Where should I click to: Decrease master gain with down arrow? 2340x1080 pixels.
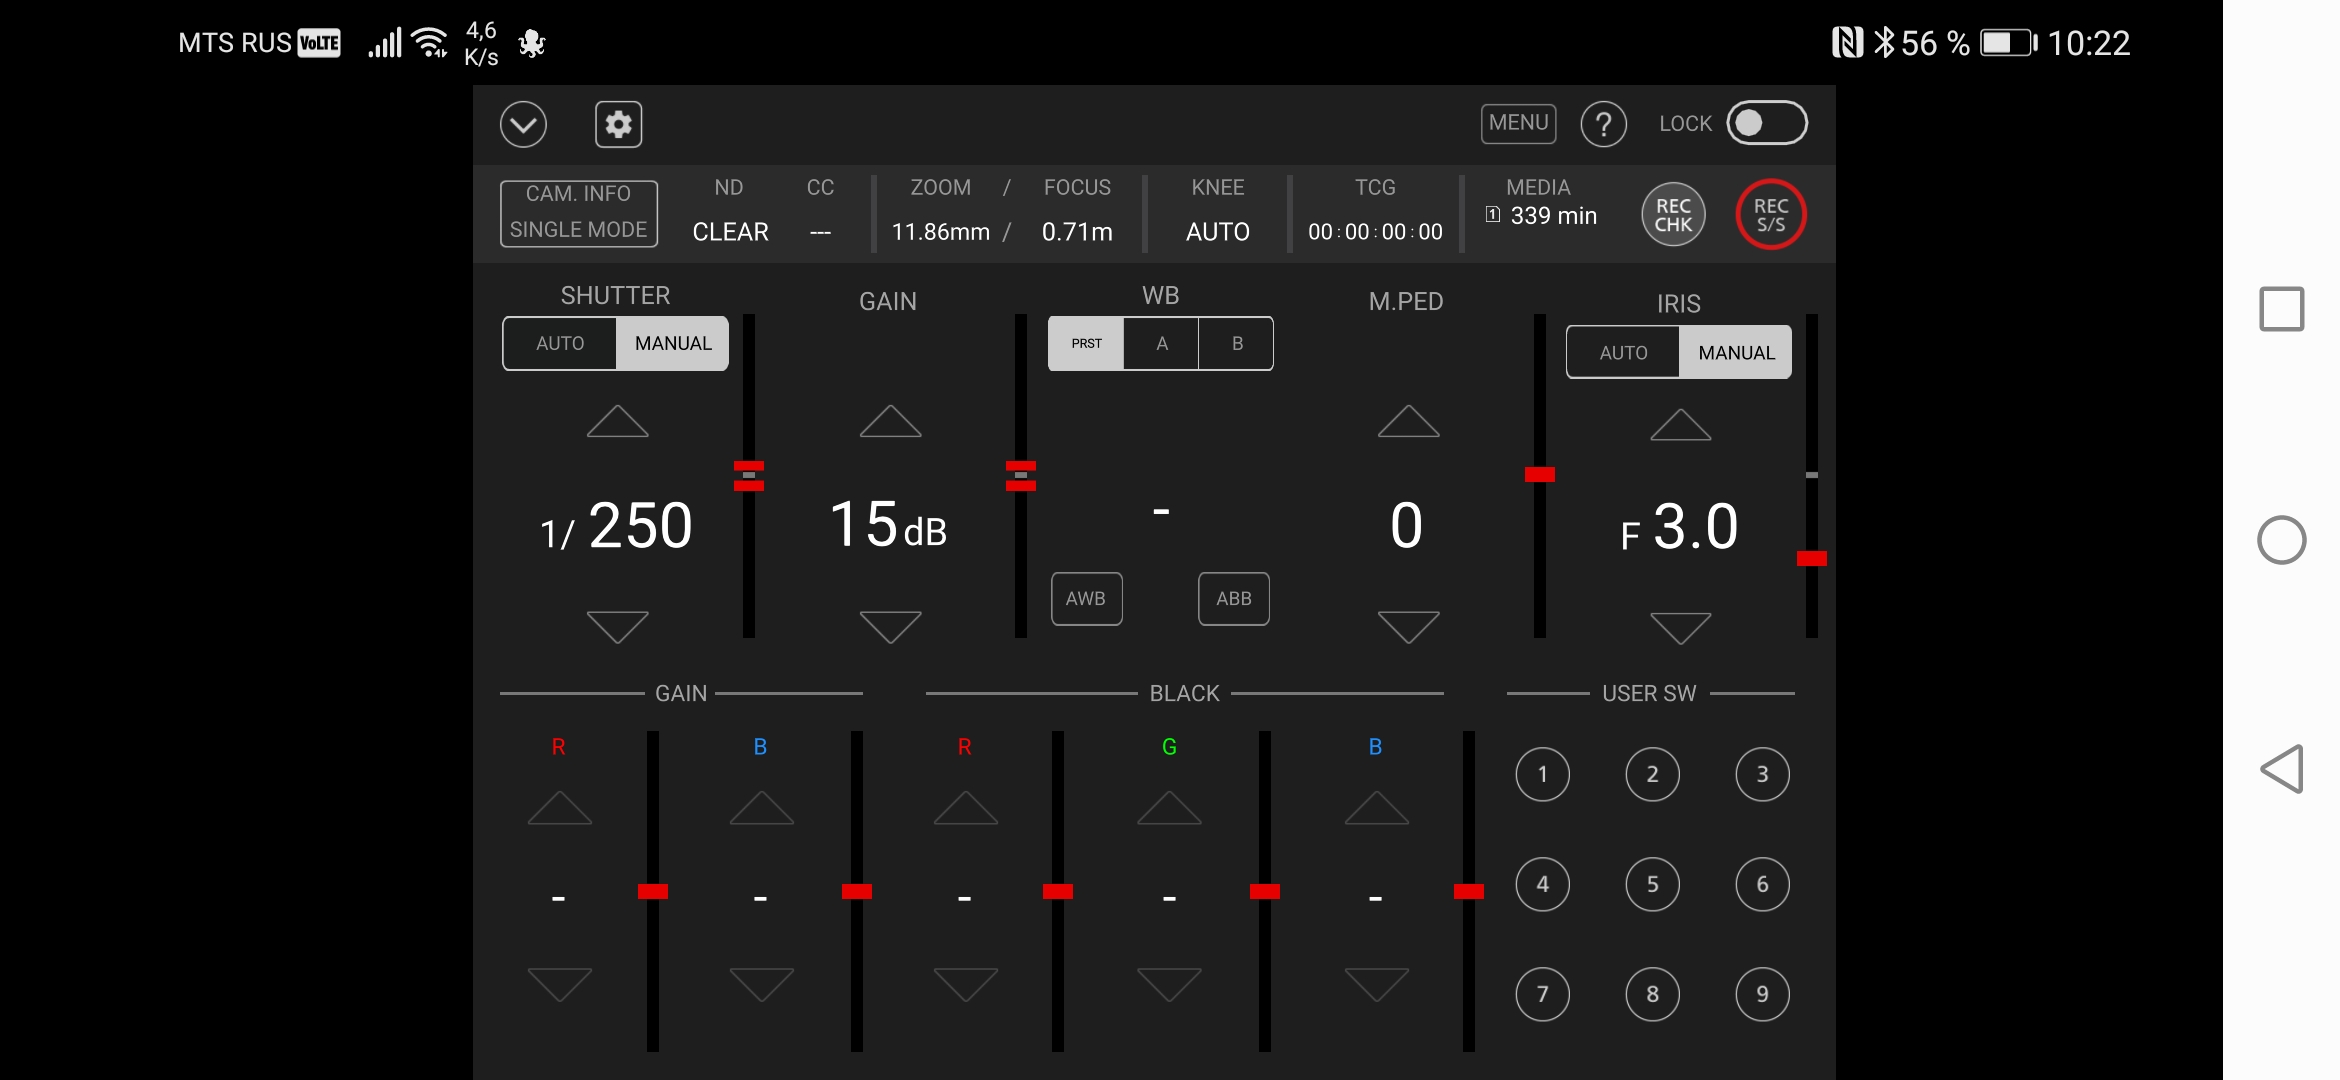(890, 627)
